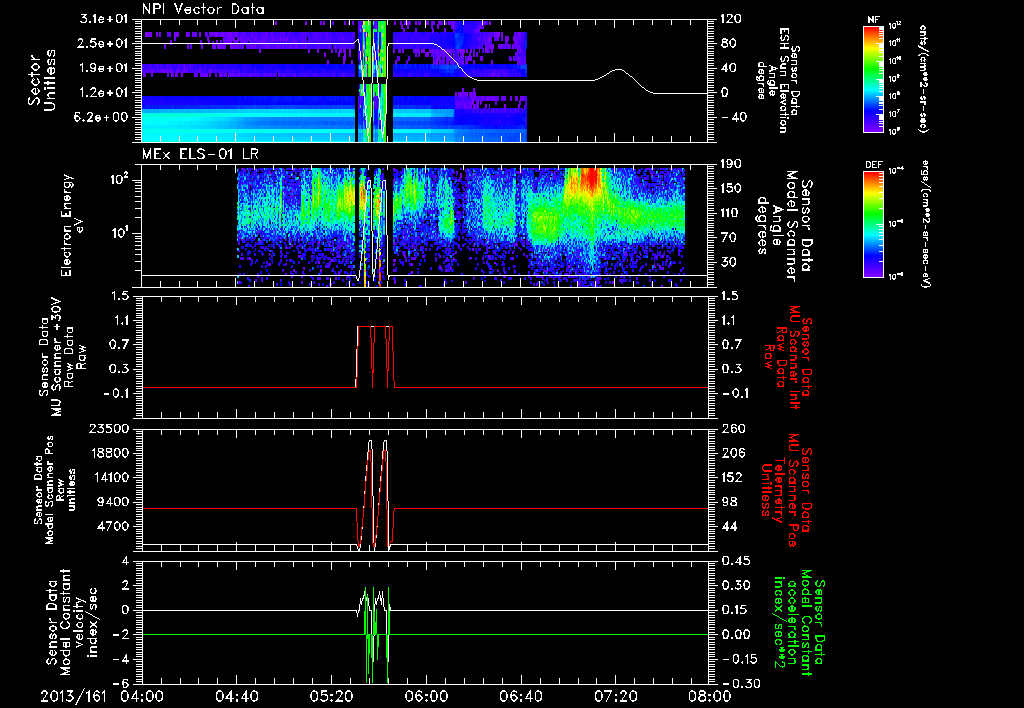This screenshot has width=1024, height=708.
Task: Select the green acceleration axis label
Action: pyautogui.click(x=800, y=622)
